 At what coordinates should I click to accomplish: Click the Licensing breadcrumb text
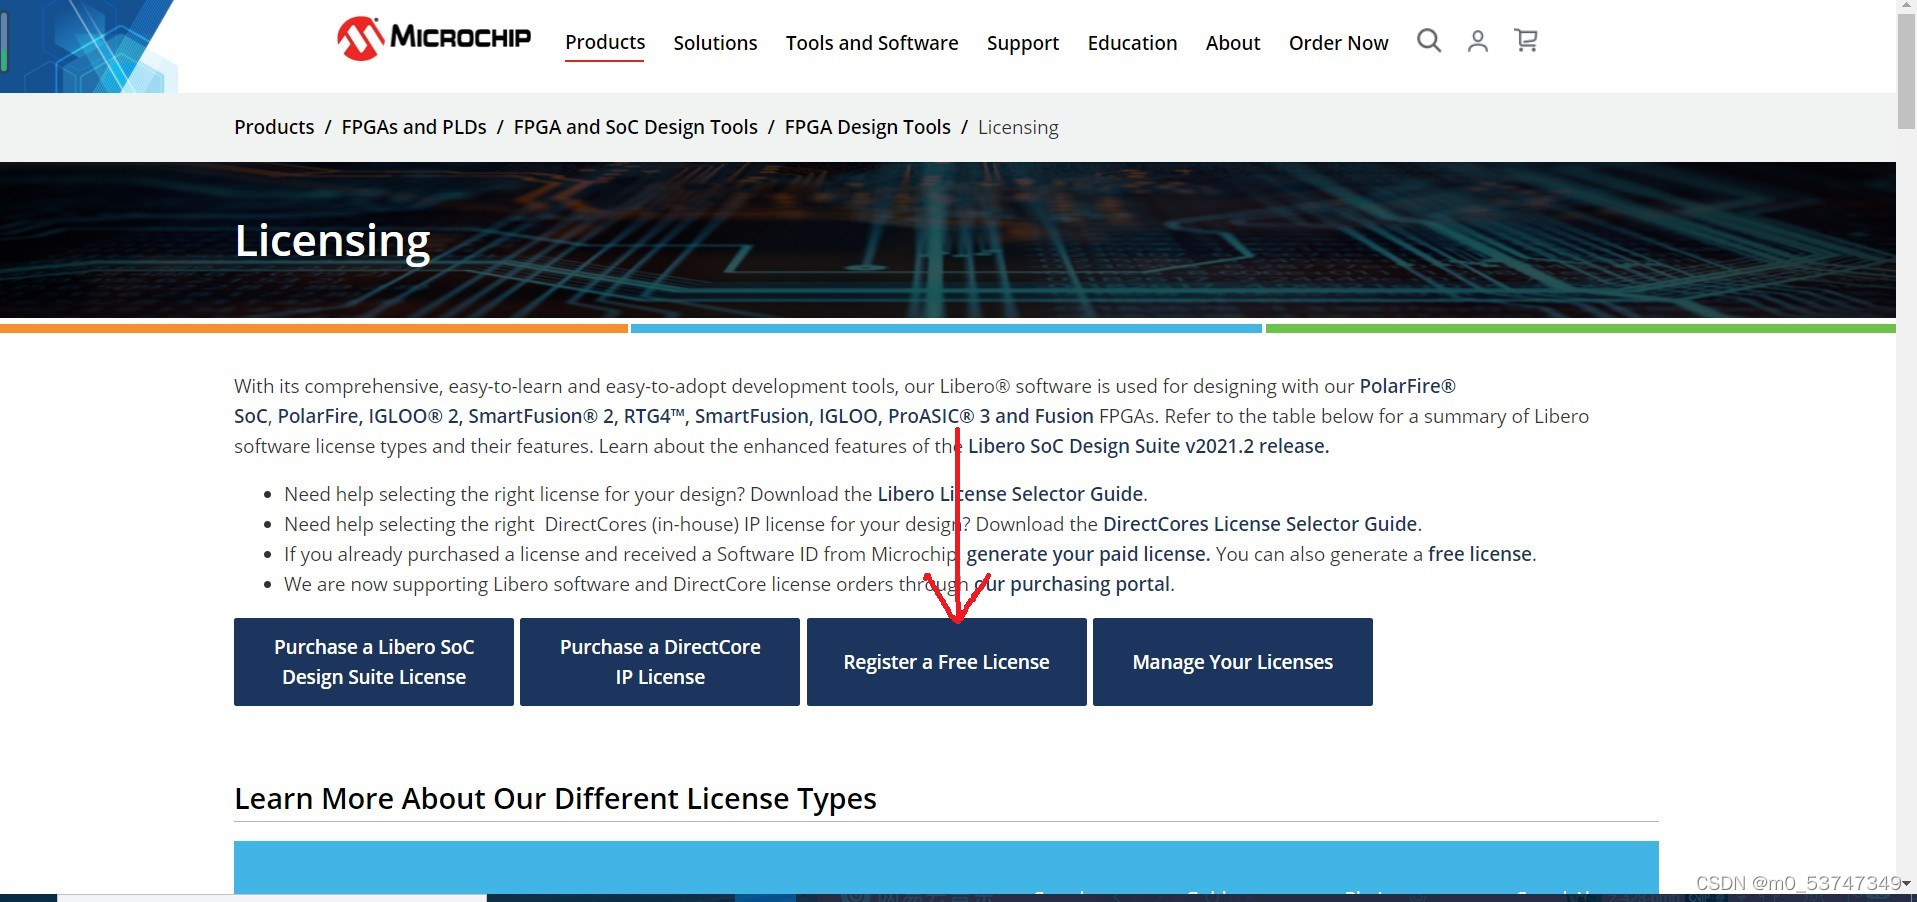pos(1018,127)
